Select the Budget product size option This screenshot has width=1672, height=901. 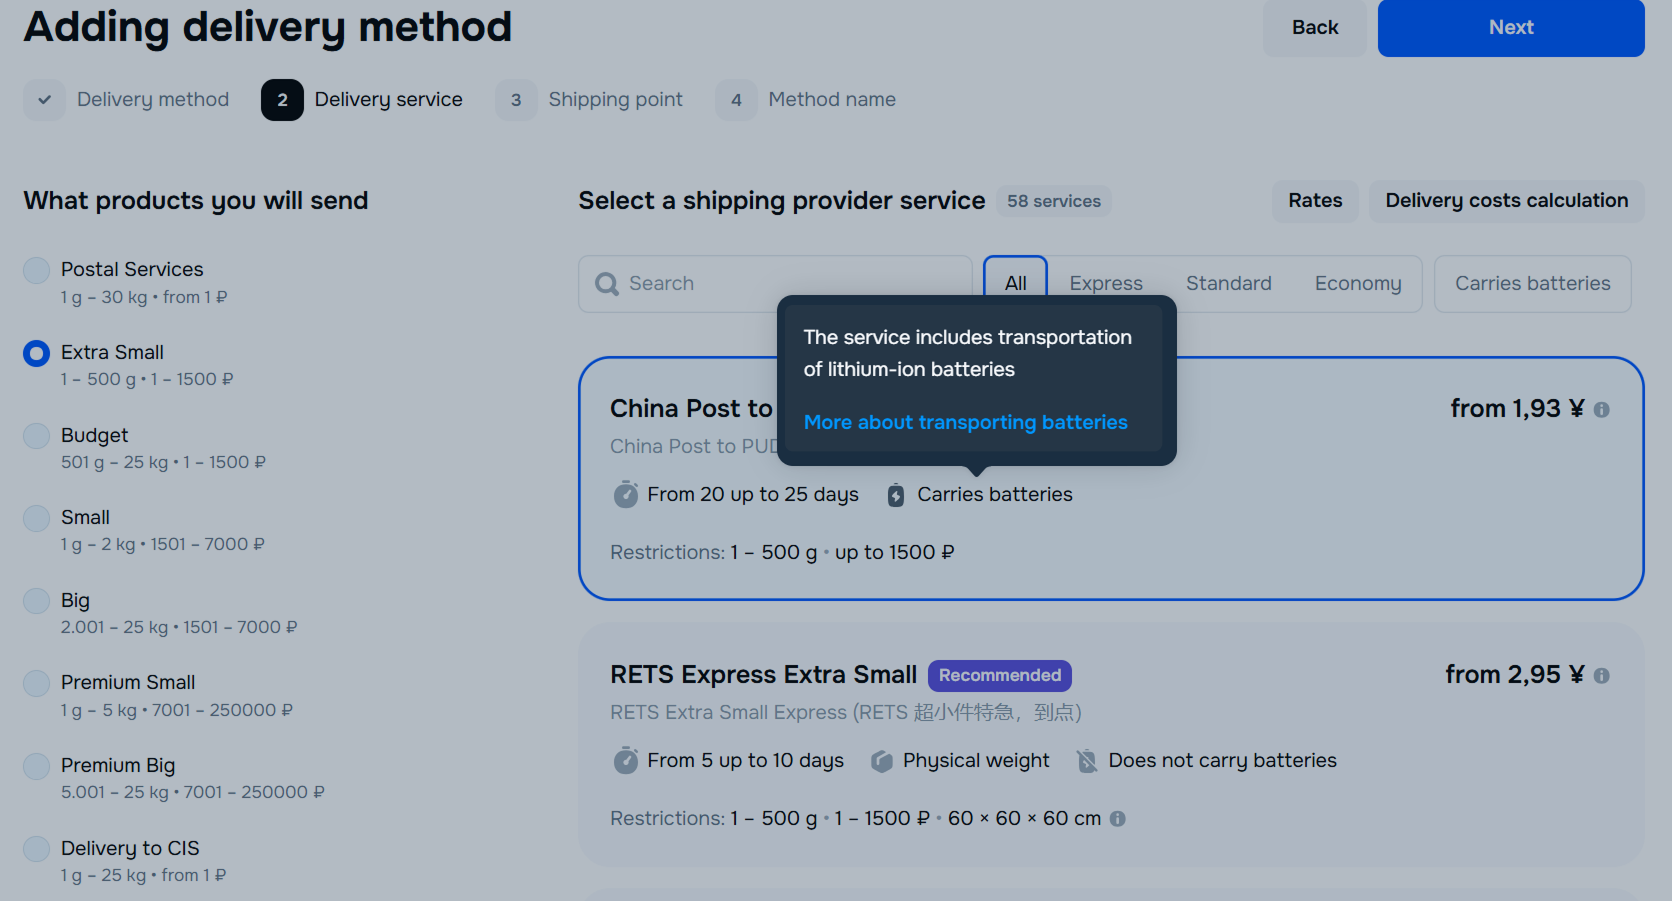tap(37, 436)
